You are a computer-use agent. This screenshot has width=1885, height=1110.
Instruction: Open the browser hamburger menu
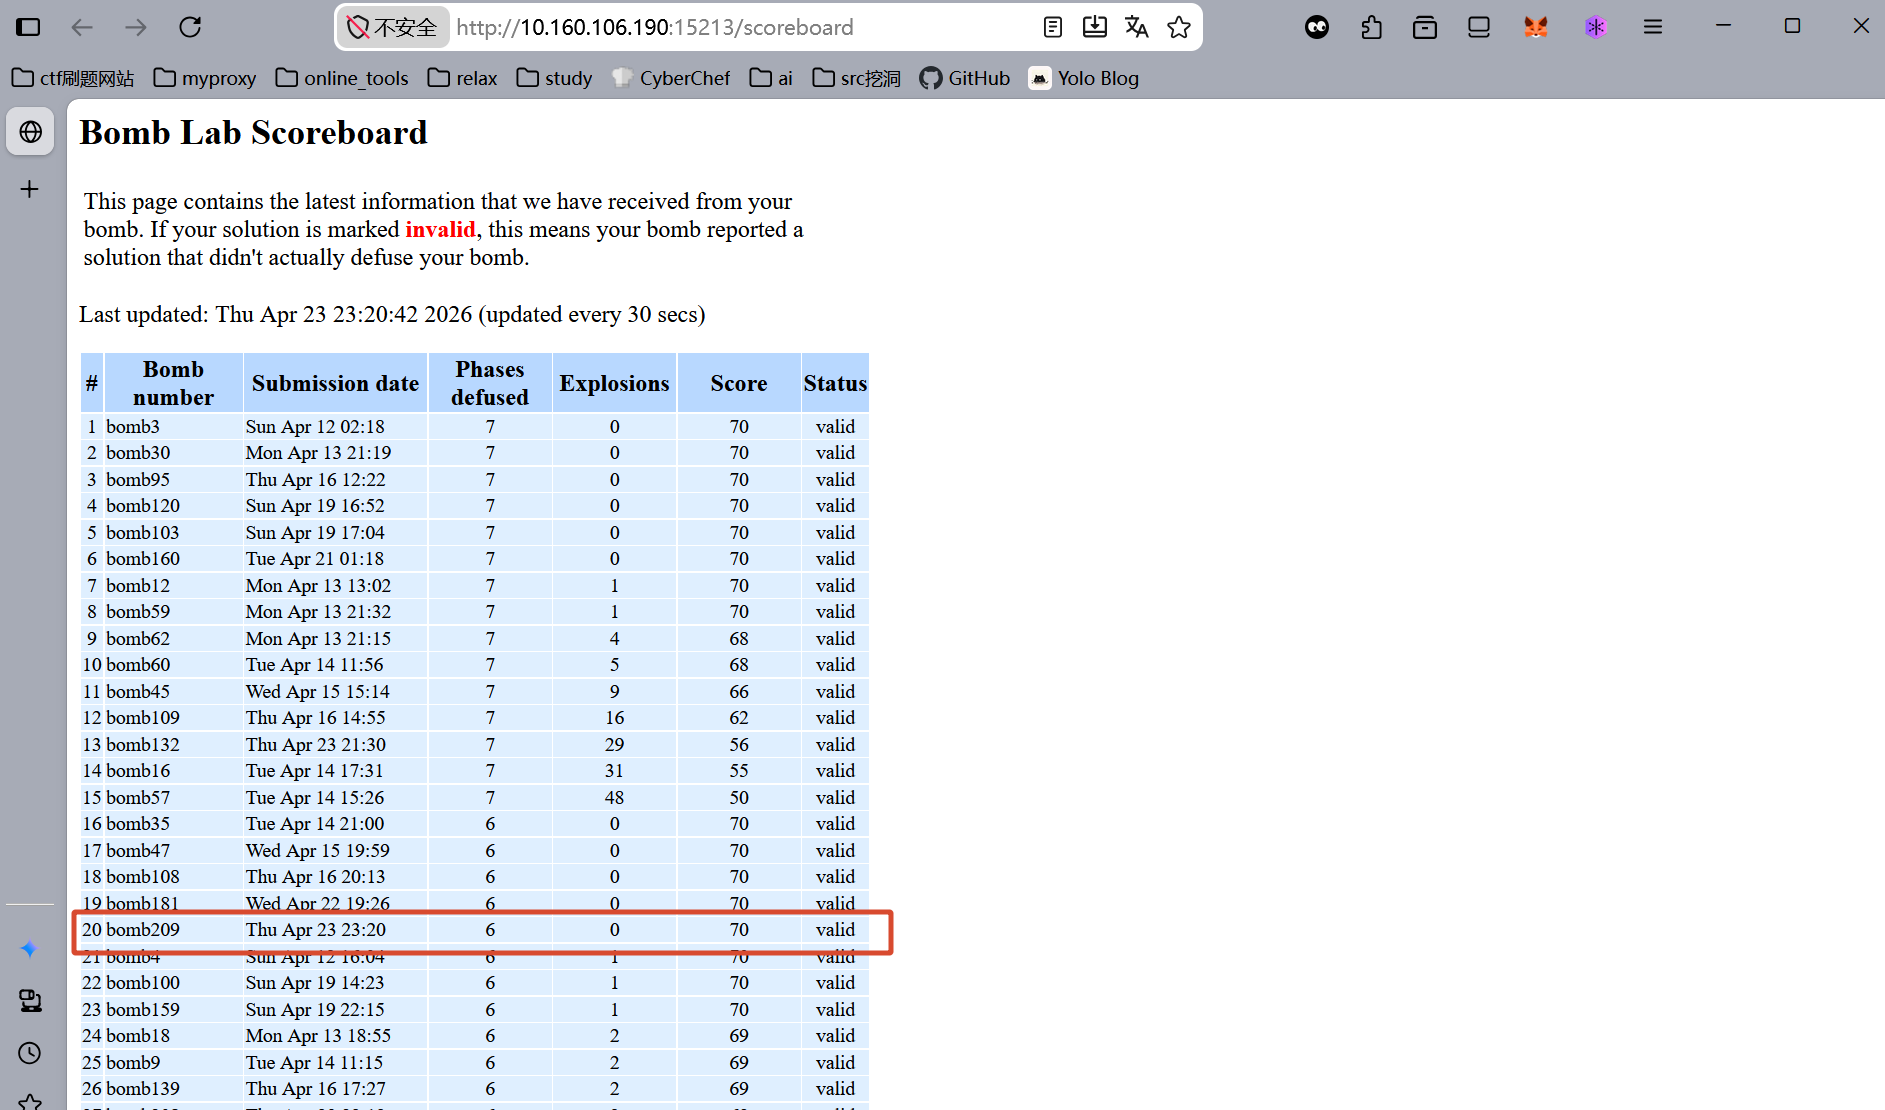(x=1653, y=27)
